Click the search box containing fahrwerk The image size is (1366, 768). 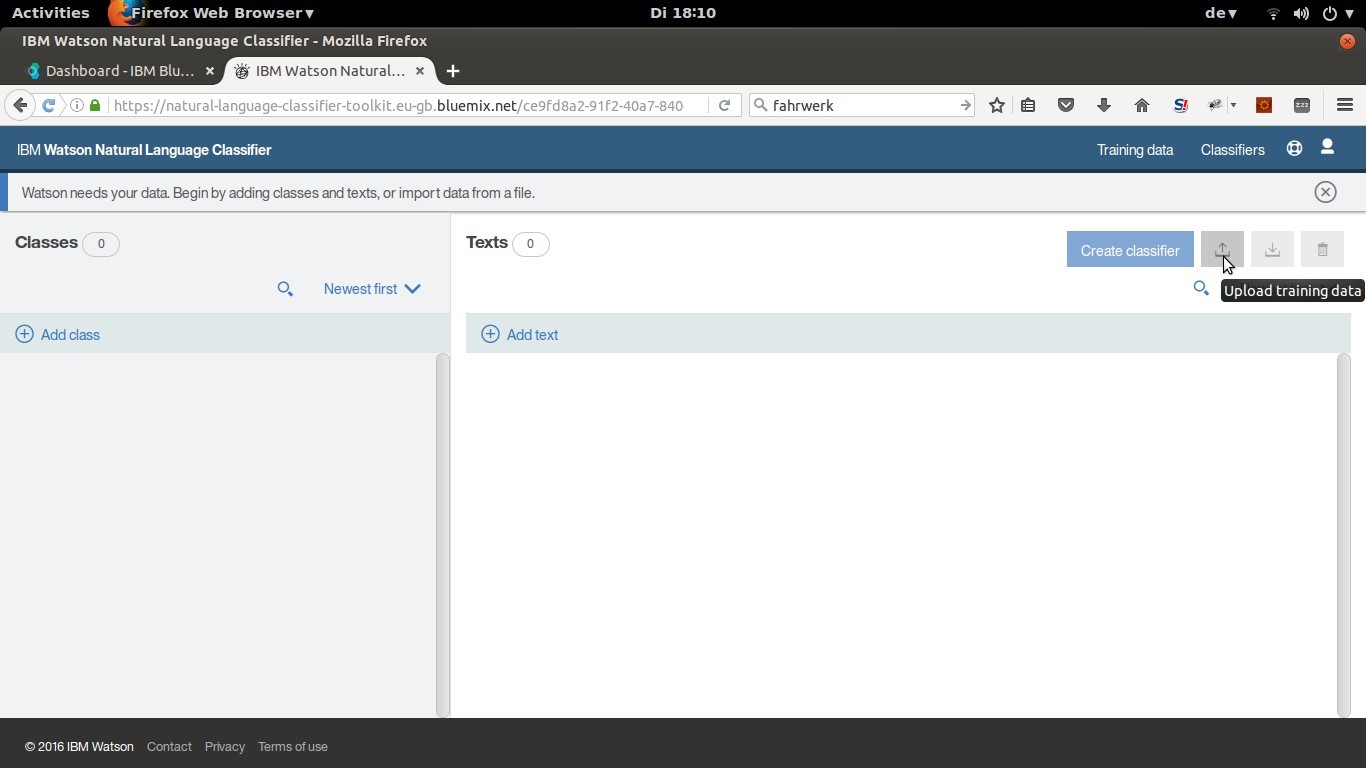860,105
